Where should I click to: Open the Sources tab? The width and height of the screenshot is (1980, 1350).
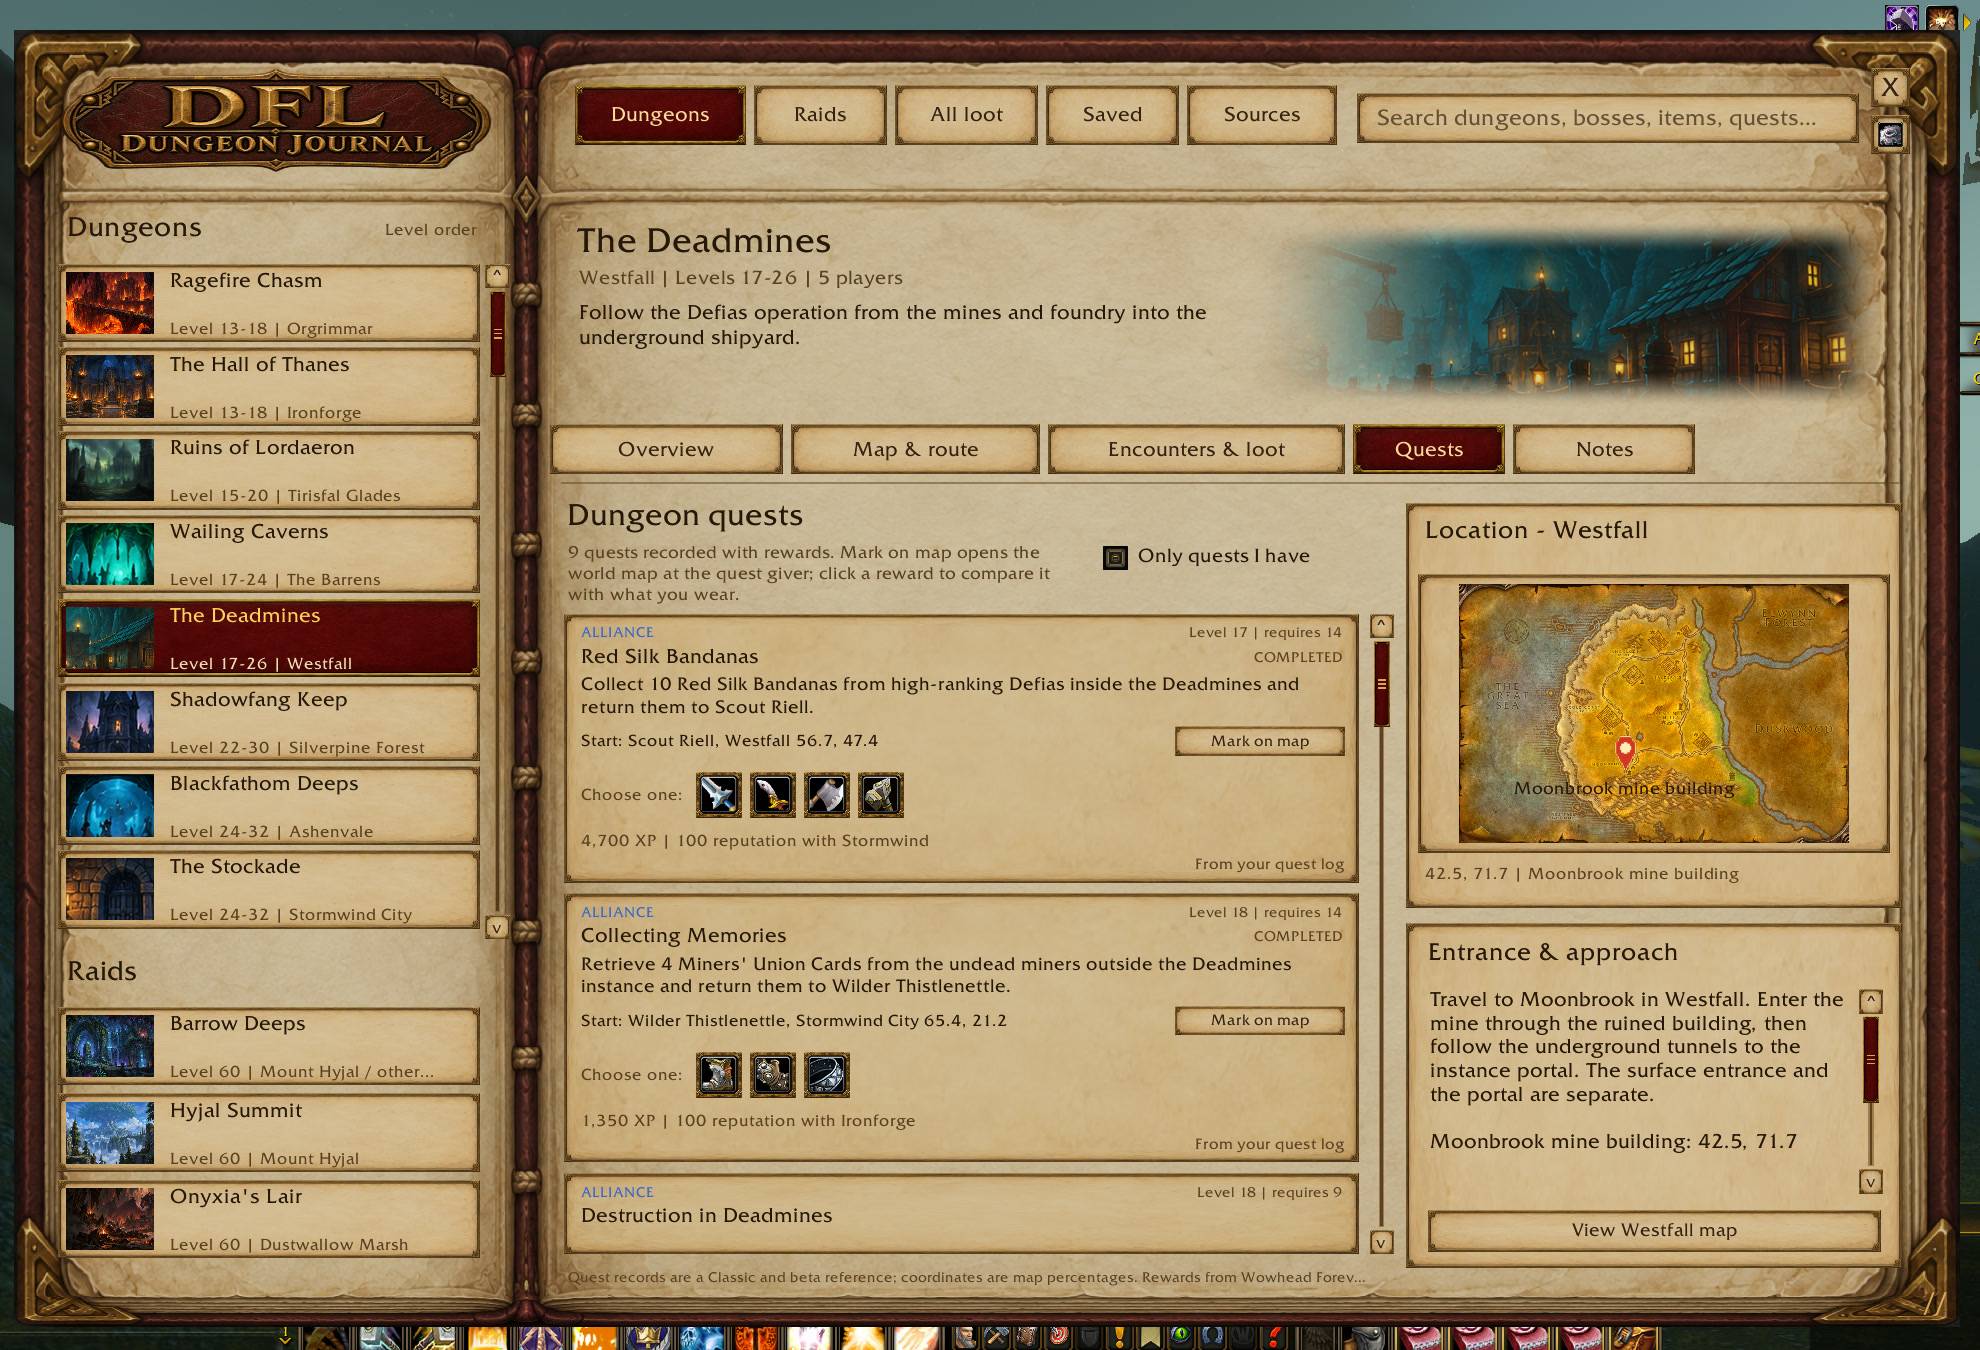[1262, 115]
